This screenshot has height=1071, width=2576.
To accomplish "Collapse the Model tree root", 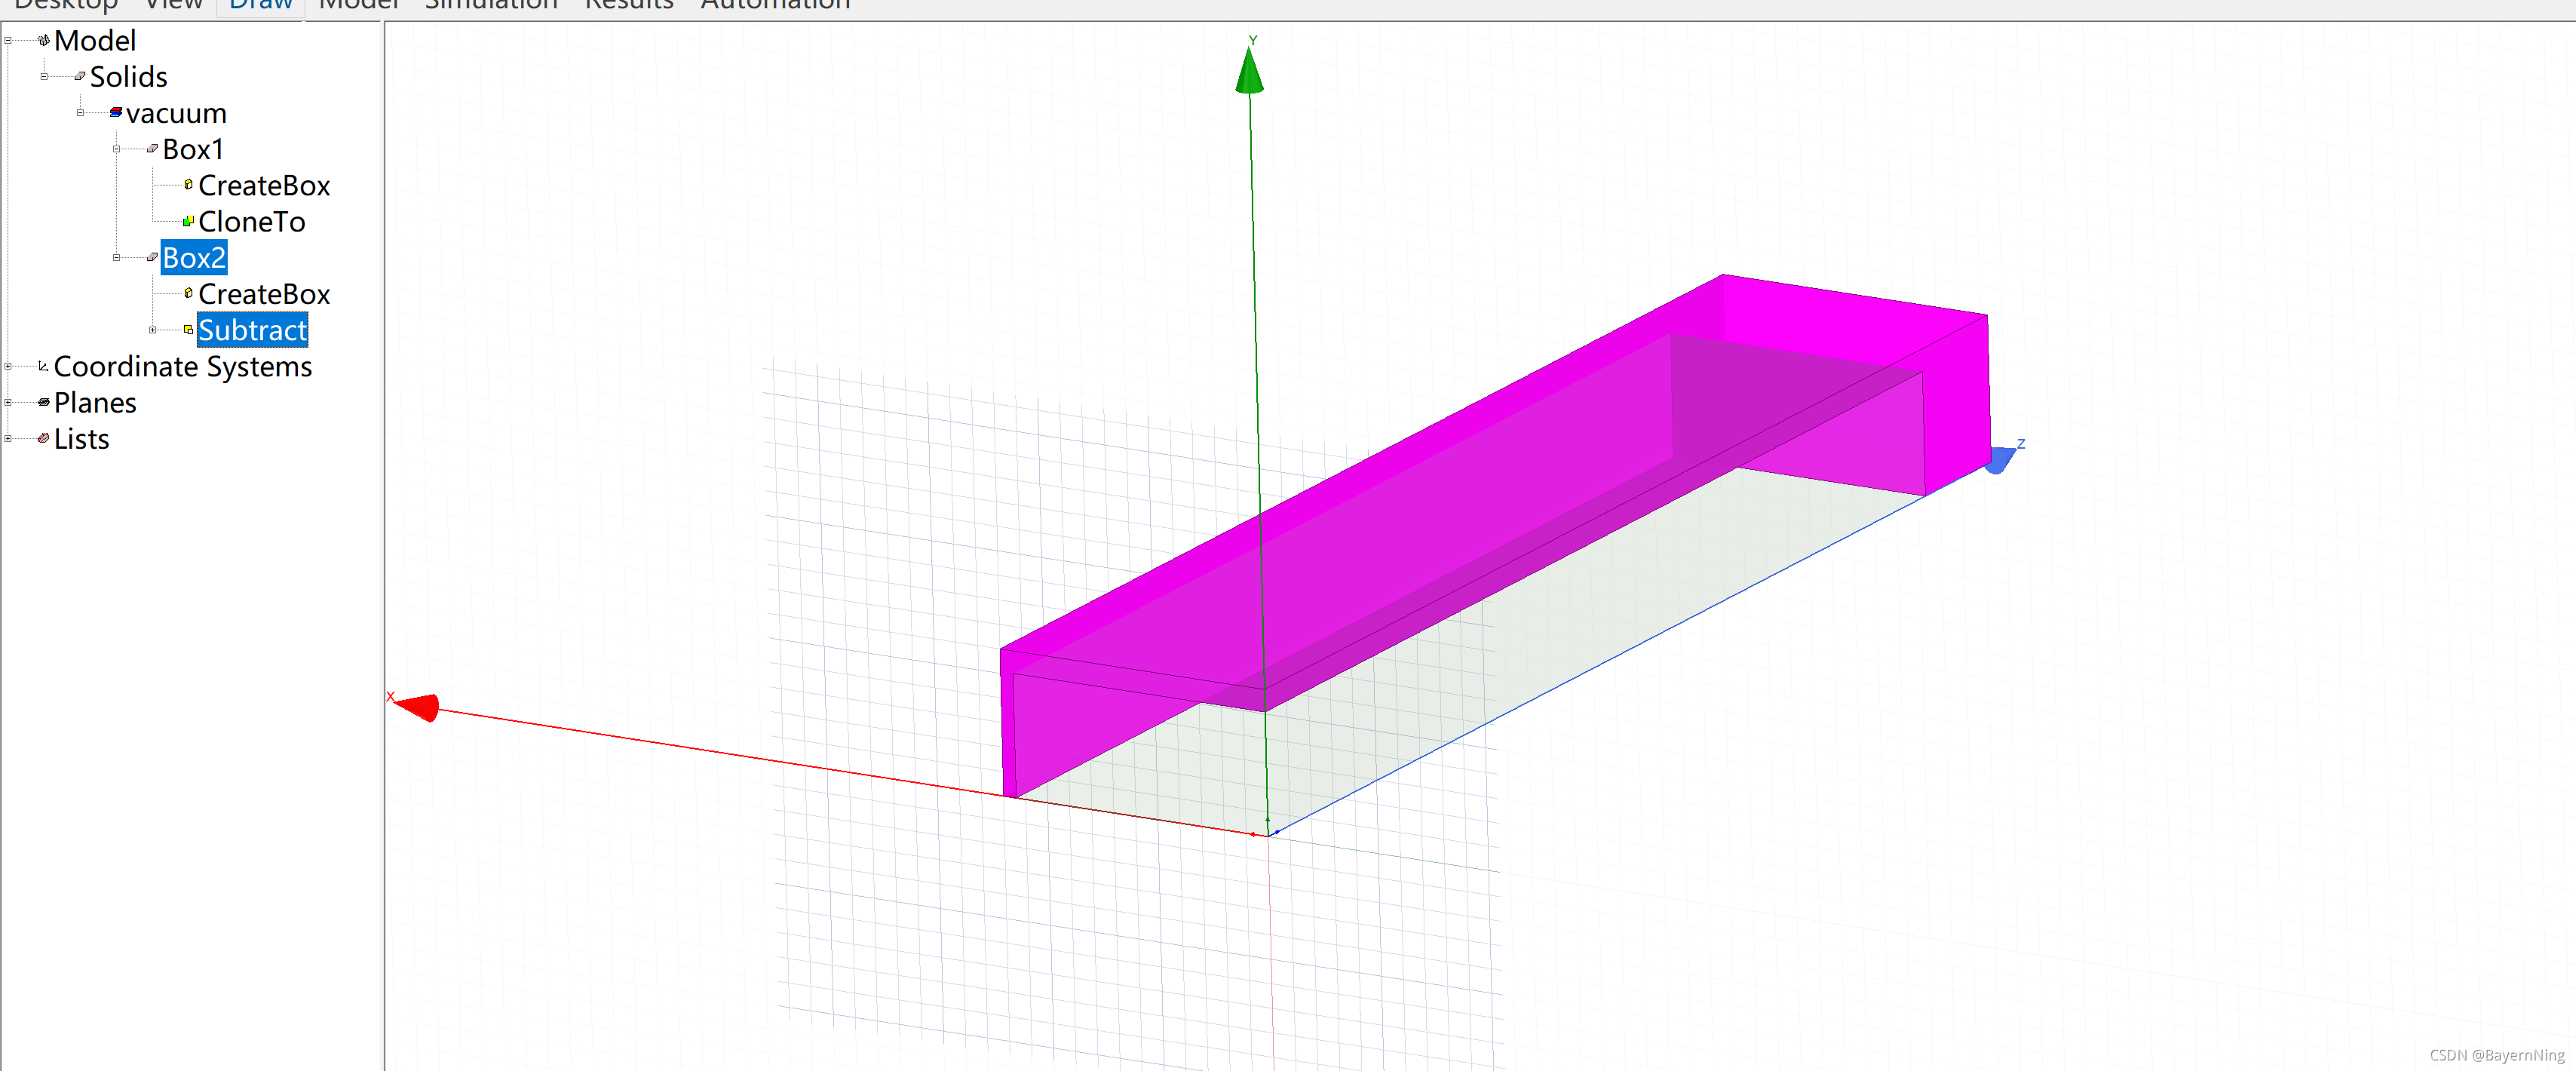I will pyautogui.click(x=8, y=41).
